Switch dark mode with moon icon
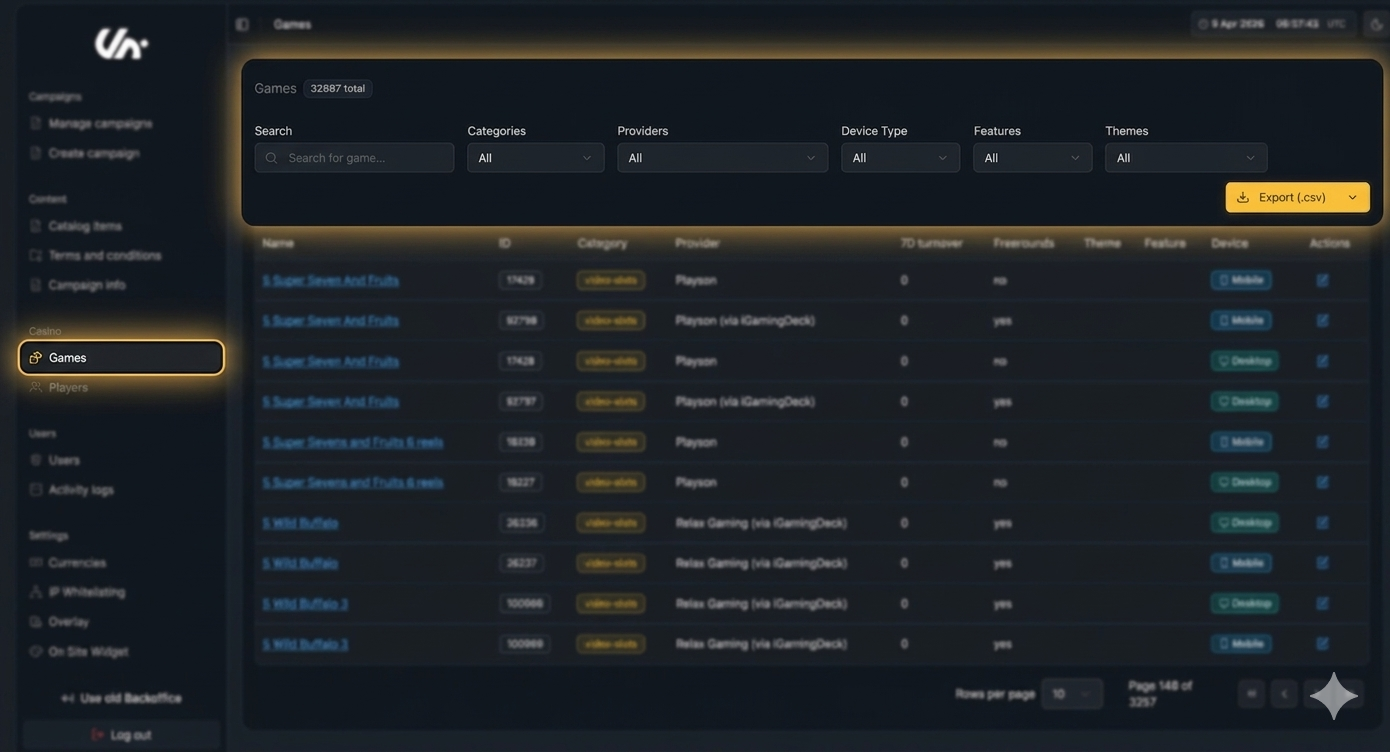Screen dimensions: 1390x752 tap(1376, 24)
